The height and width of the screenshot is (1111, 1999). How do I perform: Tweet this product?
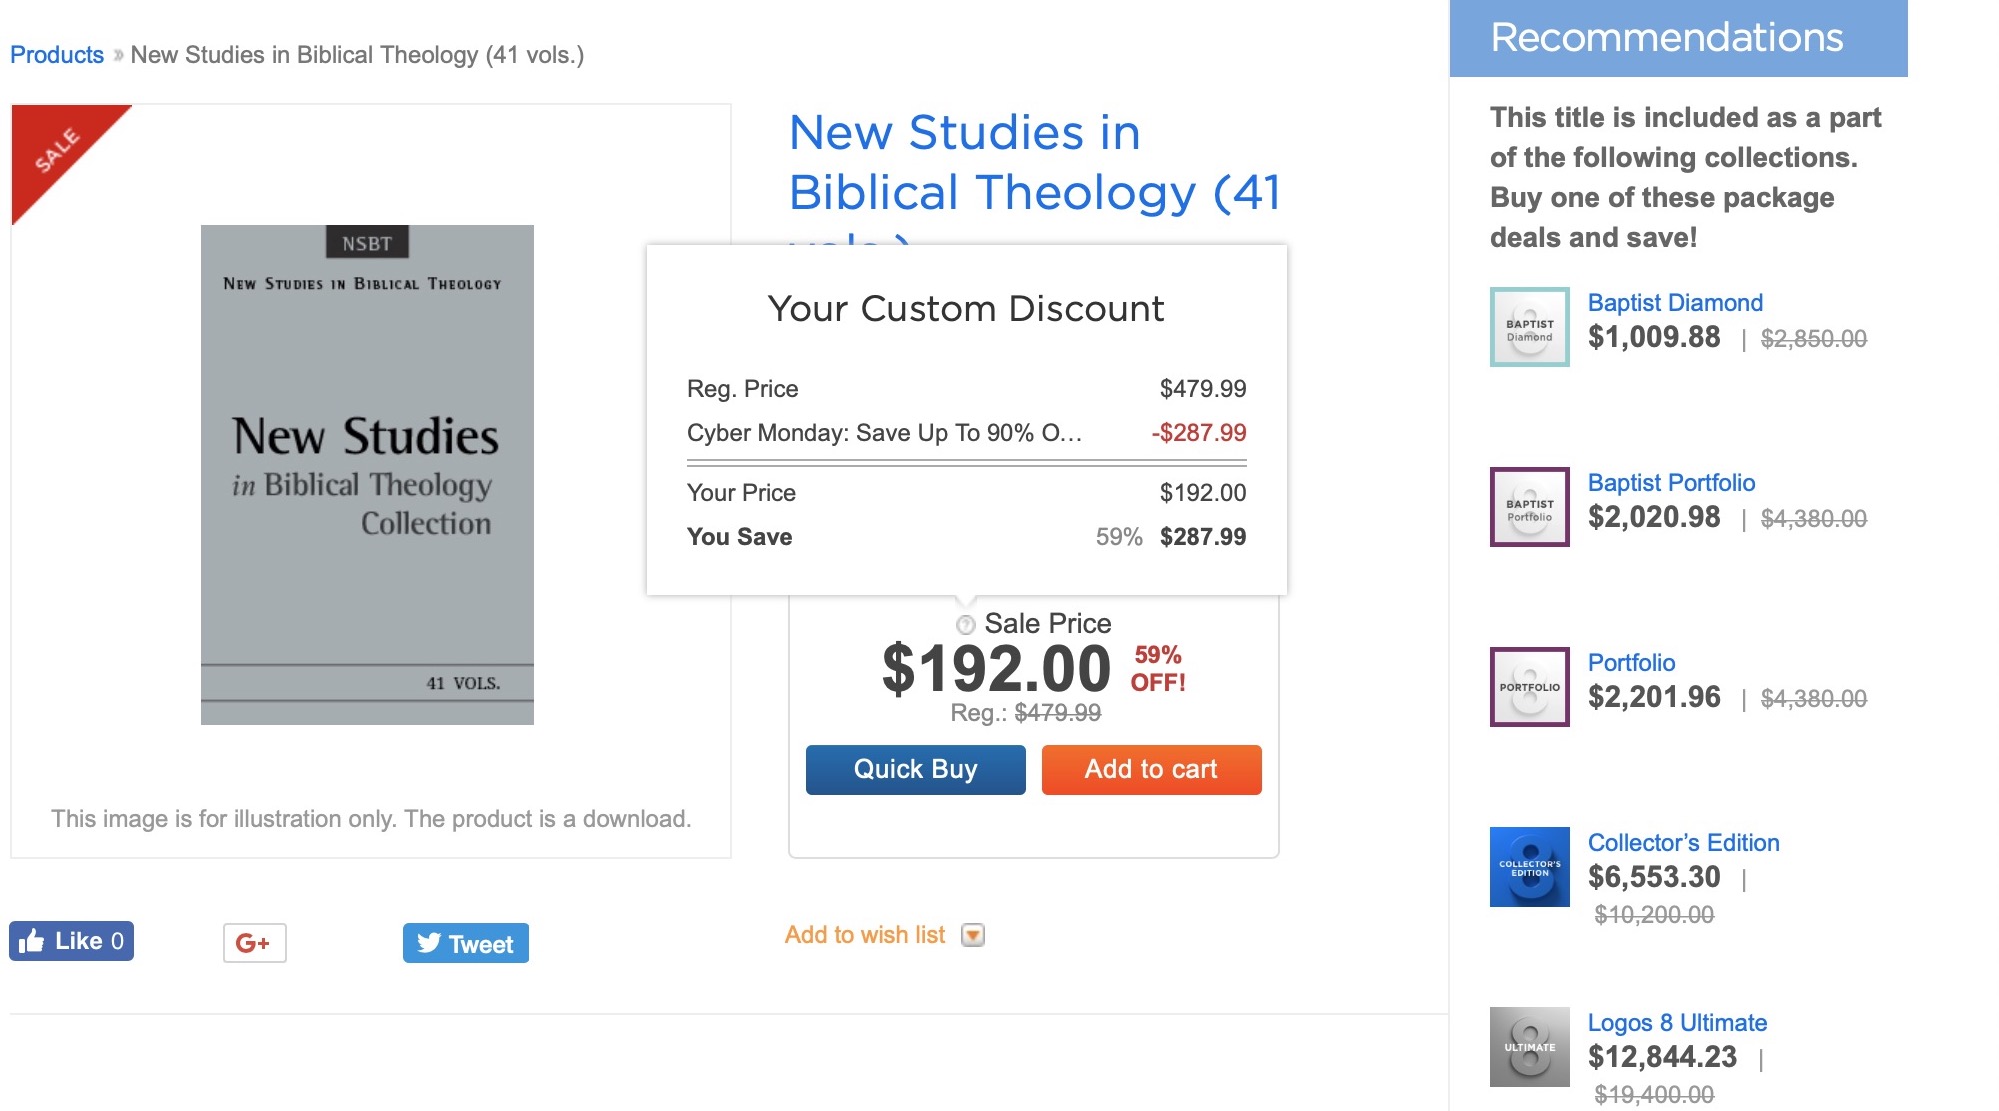click(465, 943)
